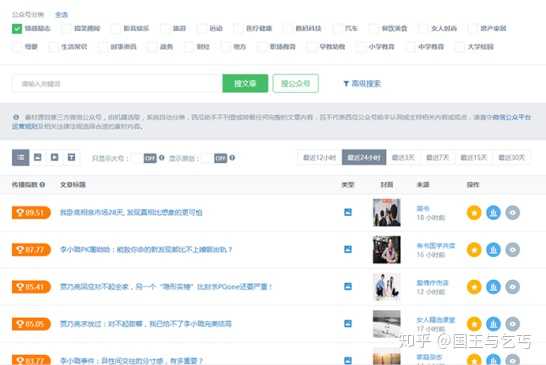The image size is (546, 365).
Task: Open stats chart icon for second article
Action: tap(493, 250)
